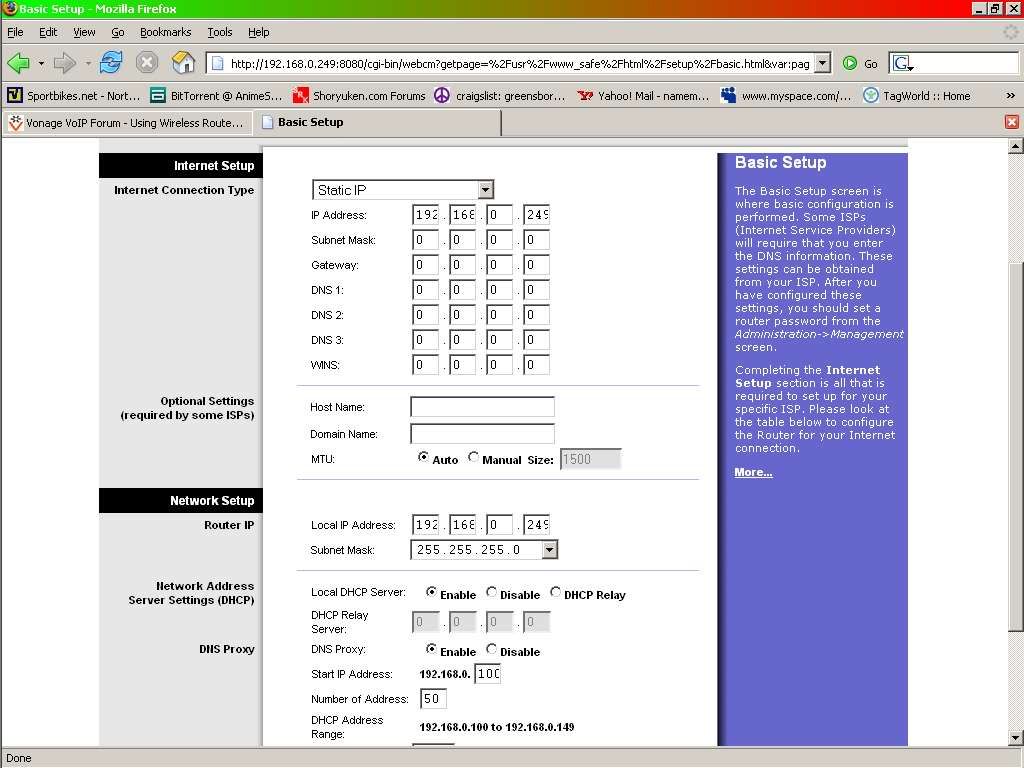Open the Tools menu
This screenshot has width=1024, height=768.
(x=219, y=32)
